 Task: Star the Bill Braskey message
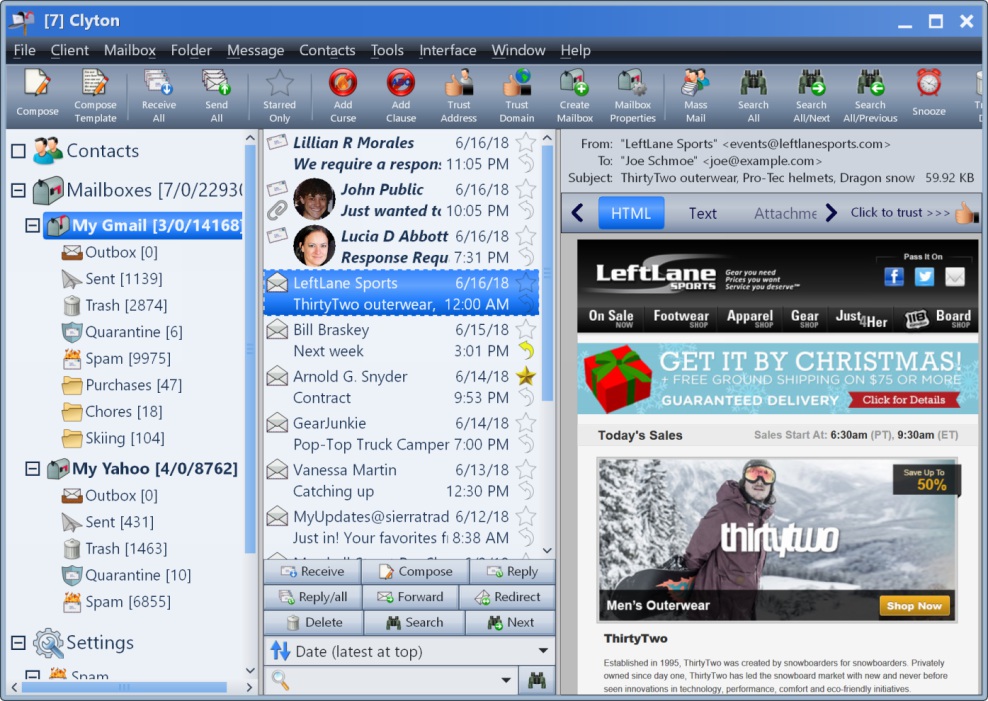pyautogui.click(x=526, y=329)
